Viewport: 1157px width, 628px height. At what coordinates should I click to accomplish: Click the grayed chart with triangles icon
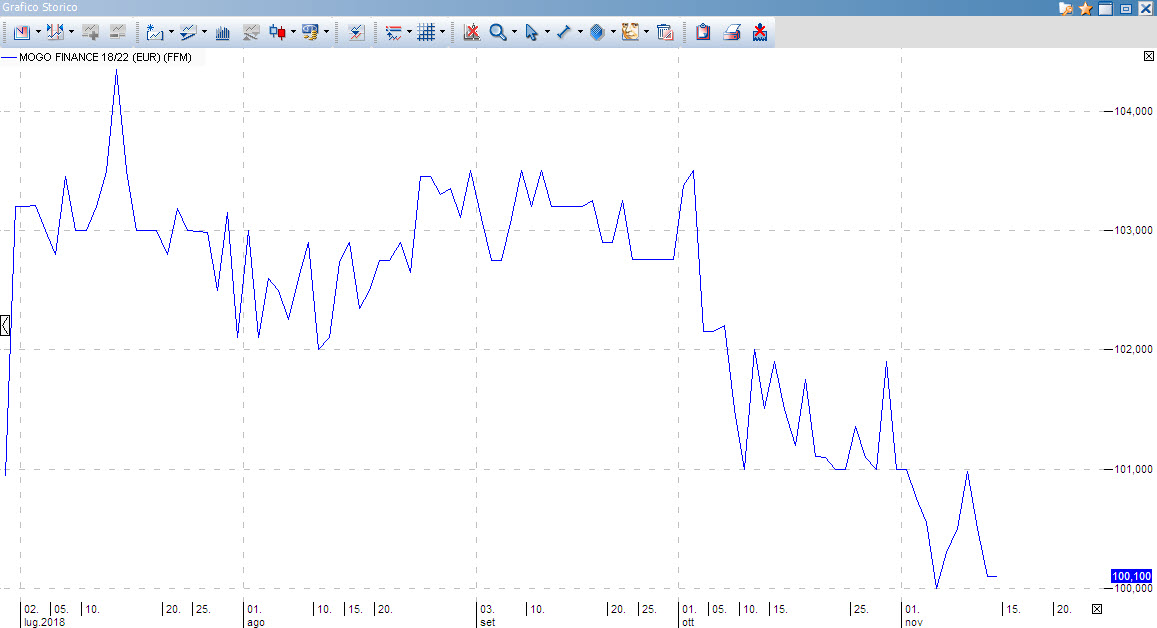point(251,32)
